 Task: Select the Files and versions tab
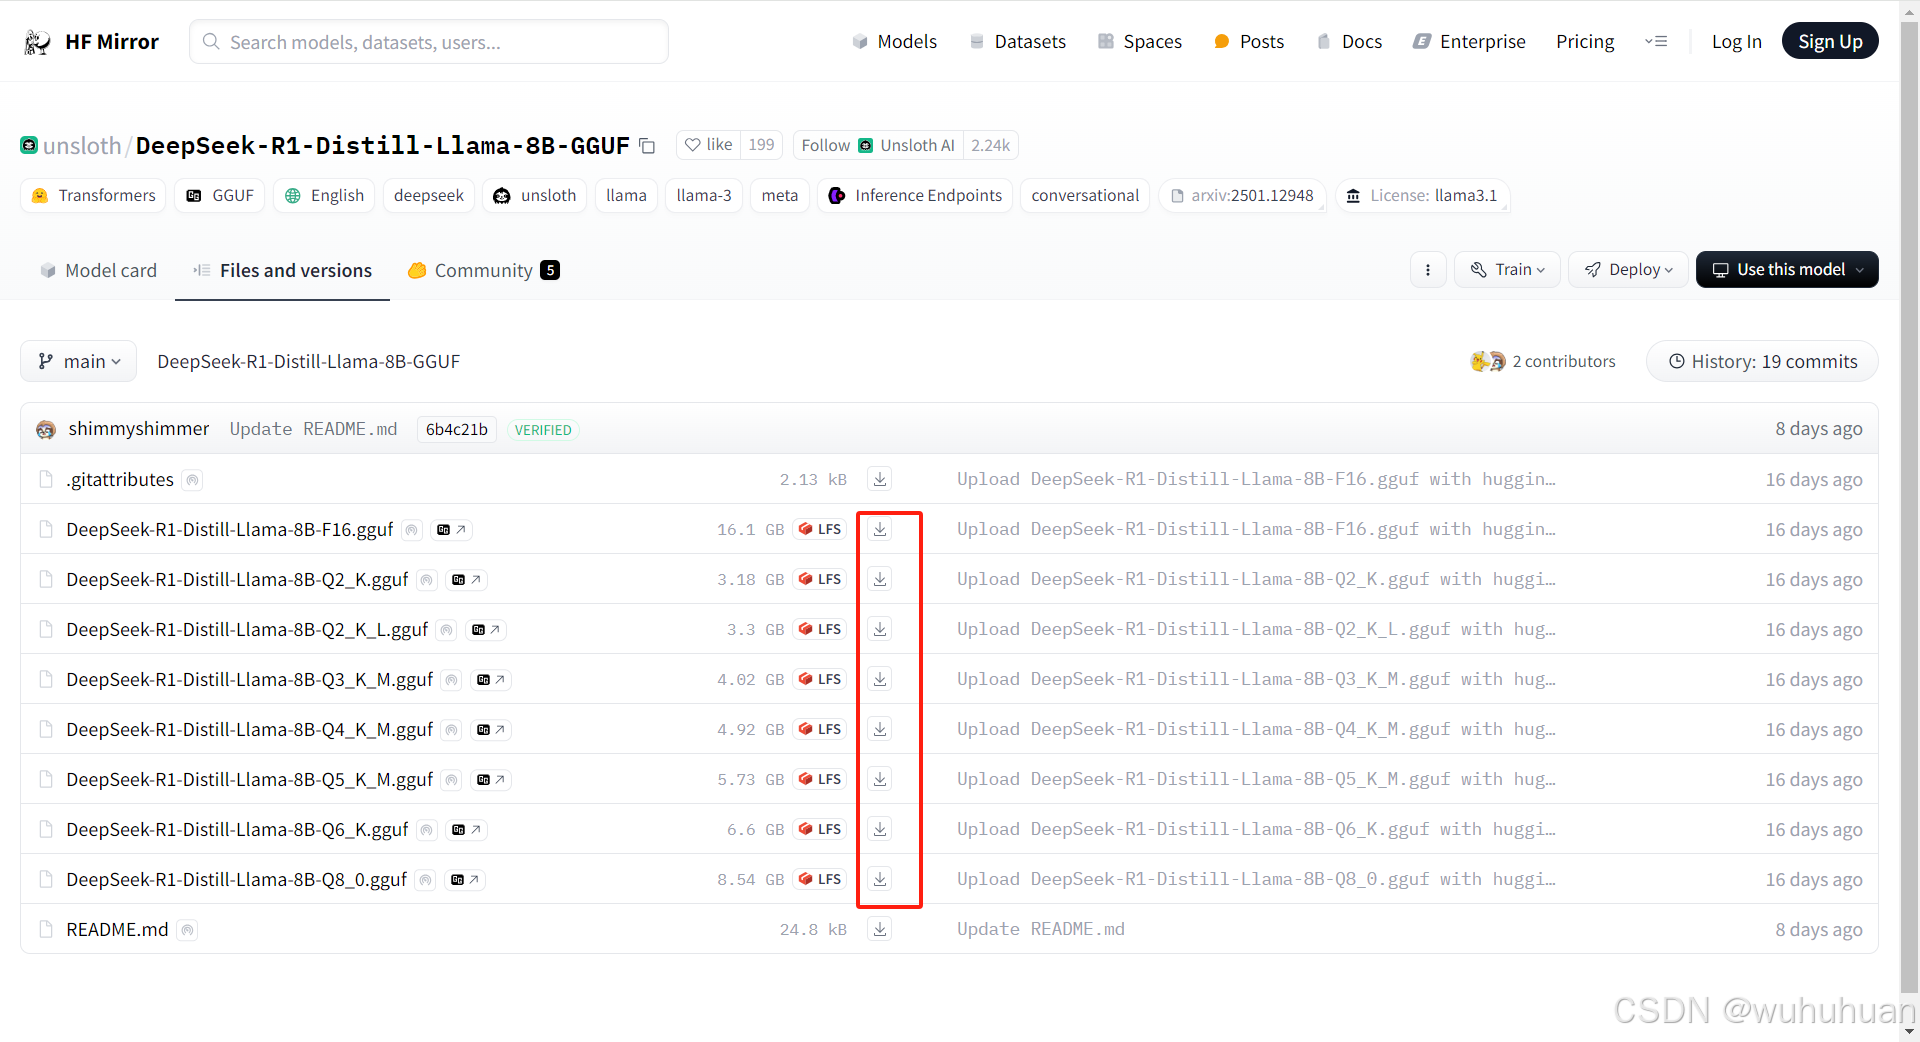pyautogui.click(x=283, y=270)
